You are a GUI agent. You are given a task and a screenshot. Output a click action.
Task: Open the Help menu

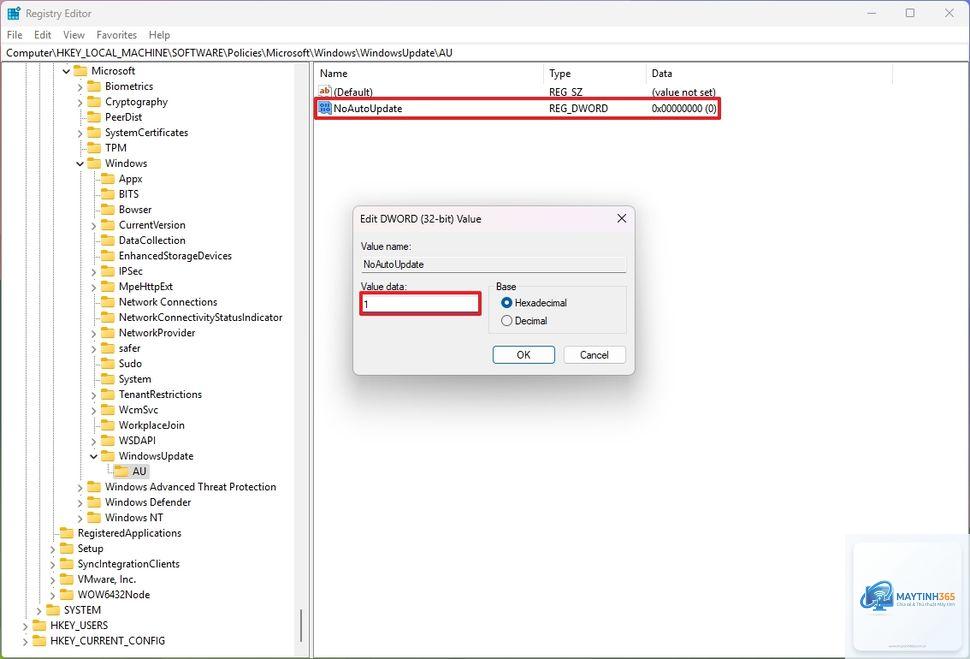[x=159, y=35]
